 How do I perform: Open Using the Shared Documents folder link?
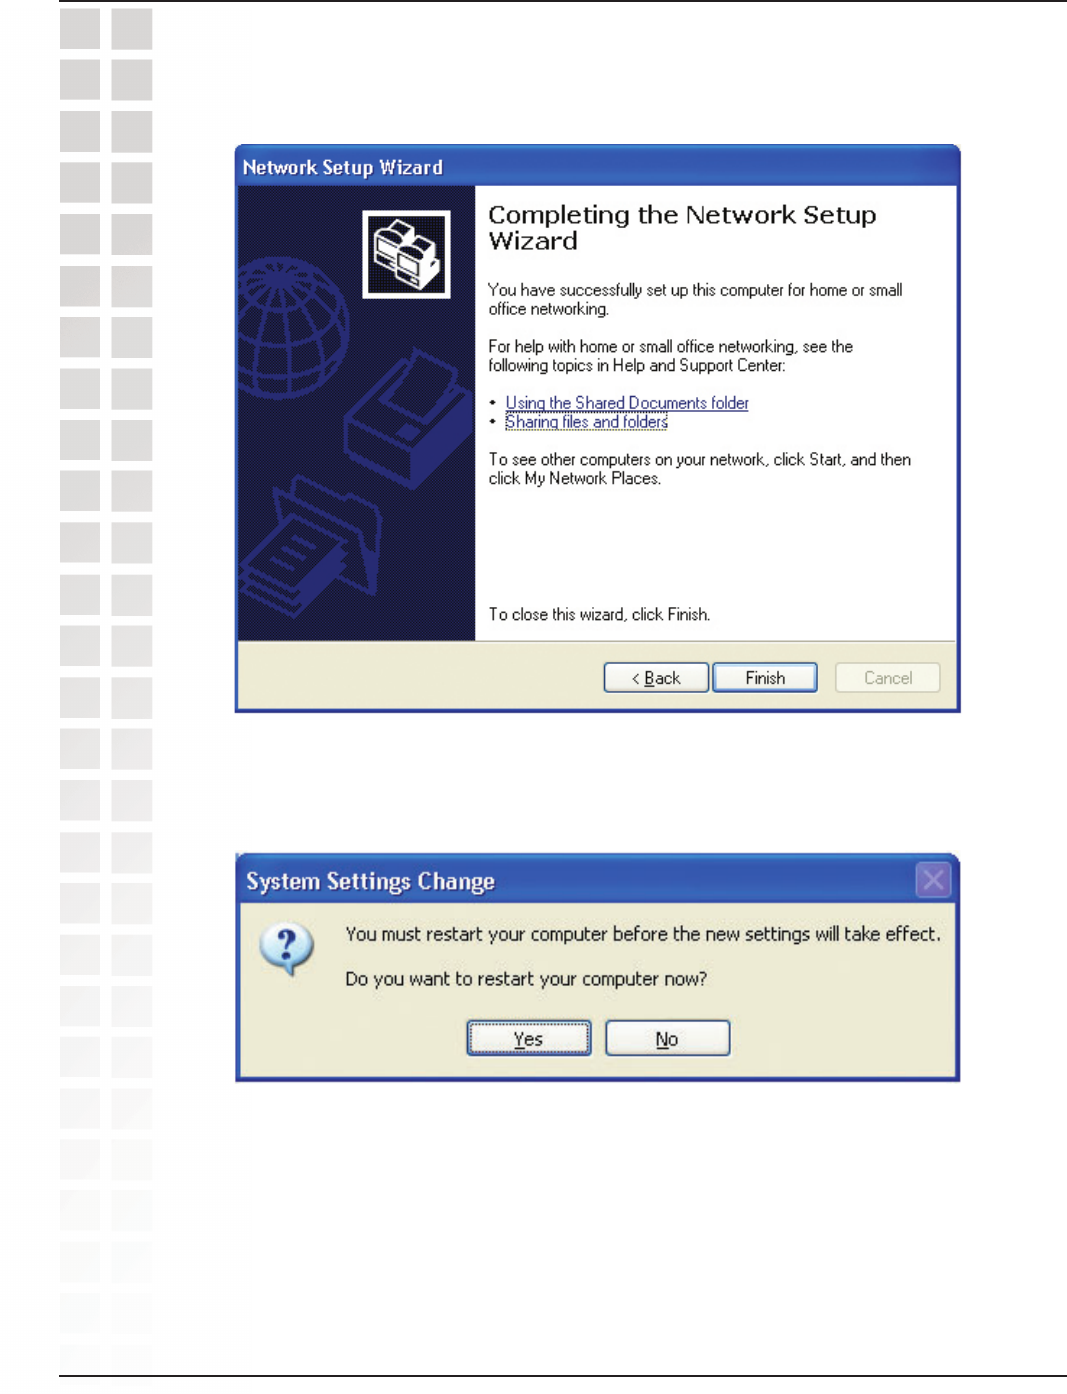point(627,403)
